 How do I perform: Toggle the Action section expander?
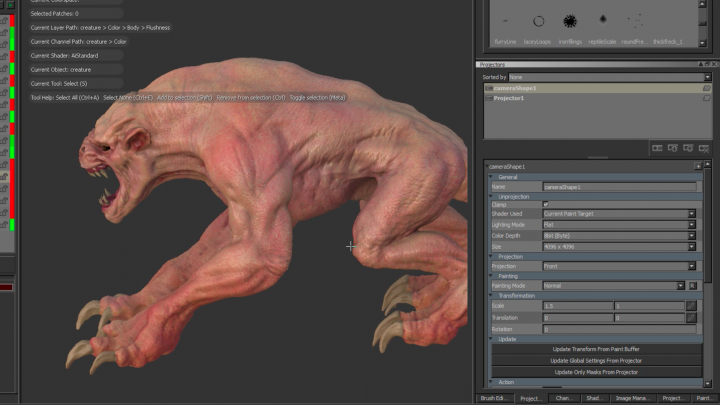click(490, 382)
